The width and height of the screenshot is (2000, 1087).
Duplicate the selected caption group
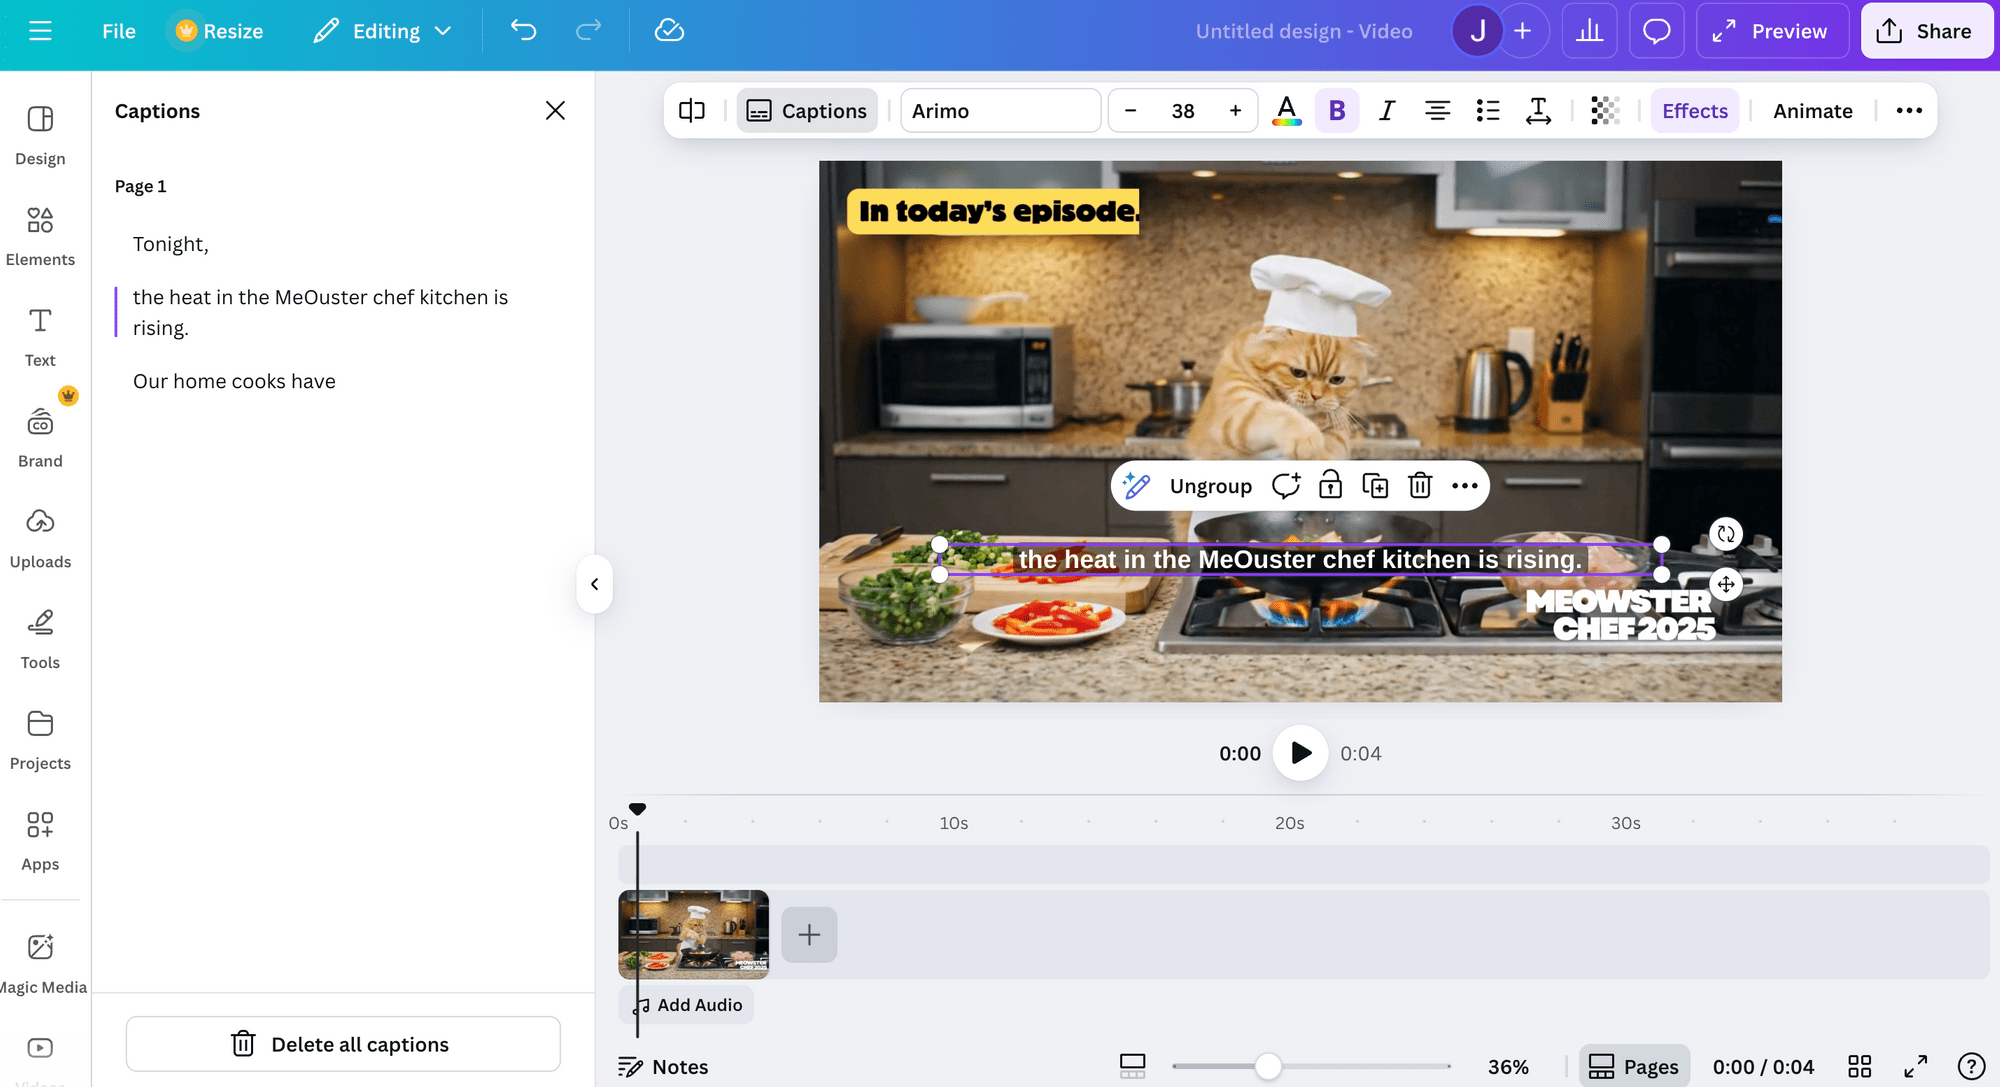(1375, 486)
